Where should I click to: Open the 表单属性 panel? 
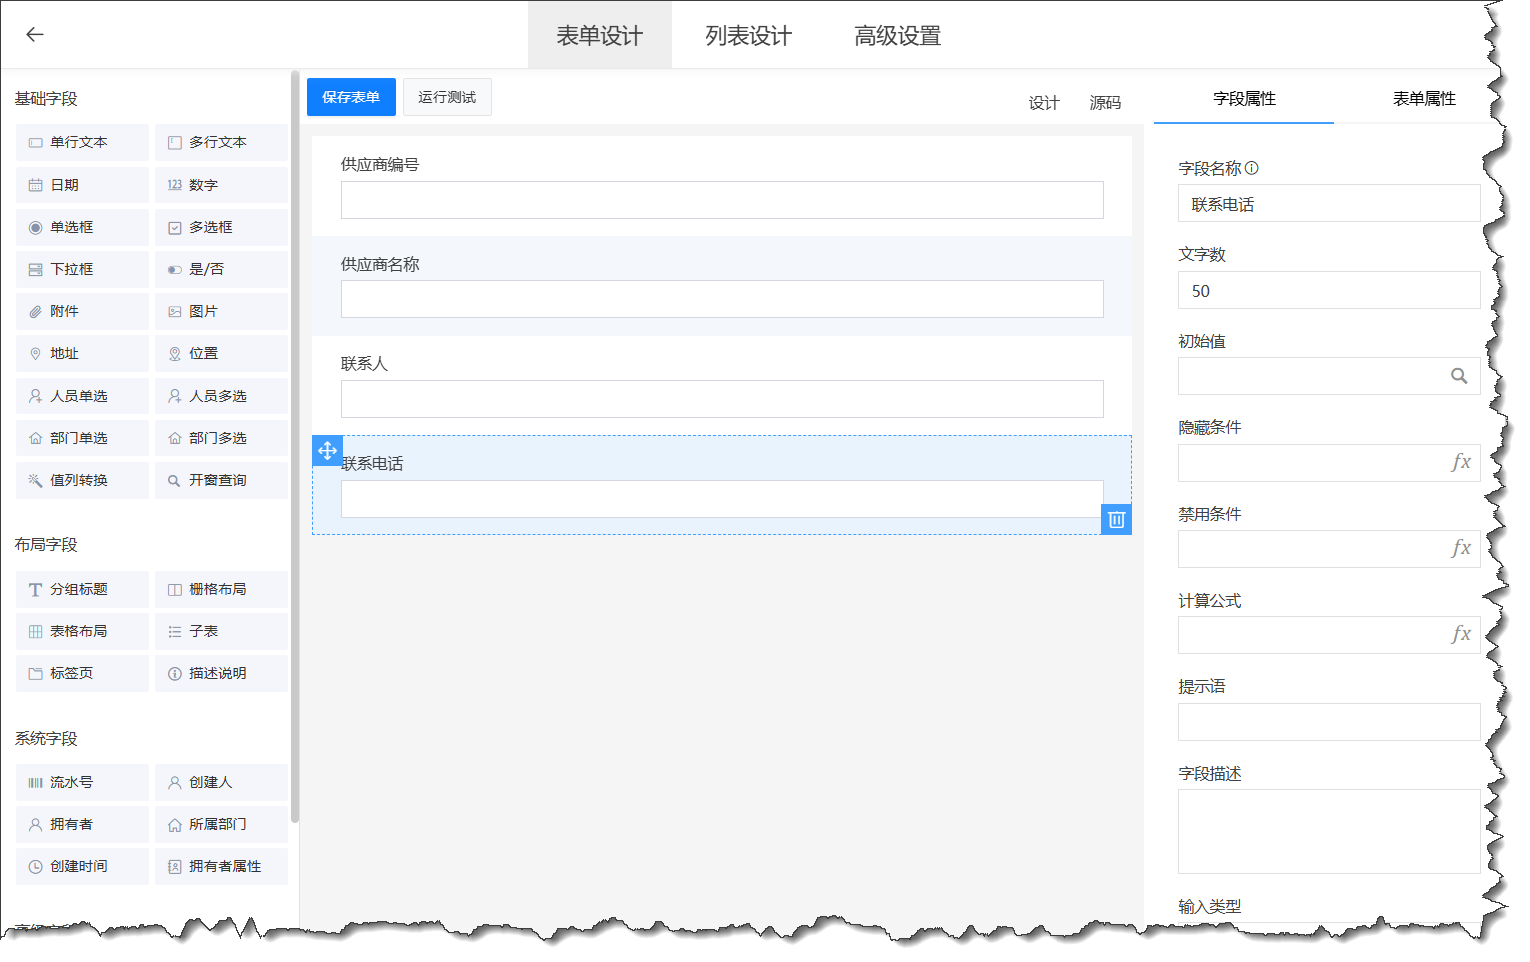[x=1424, y=99]
